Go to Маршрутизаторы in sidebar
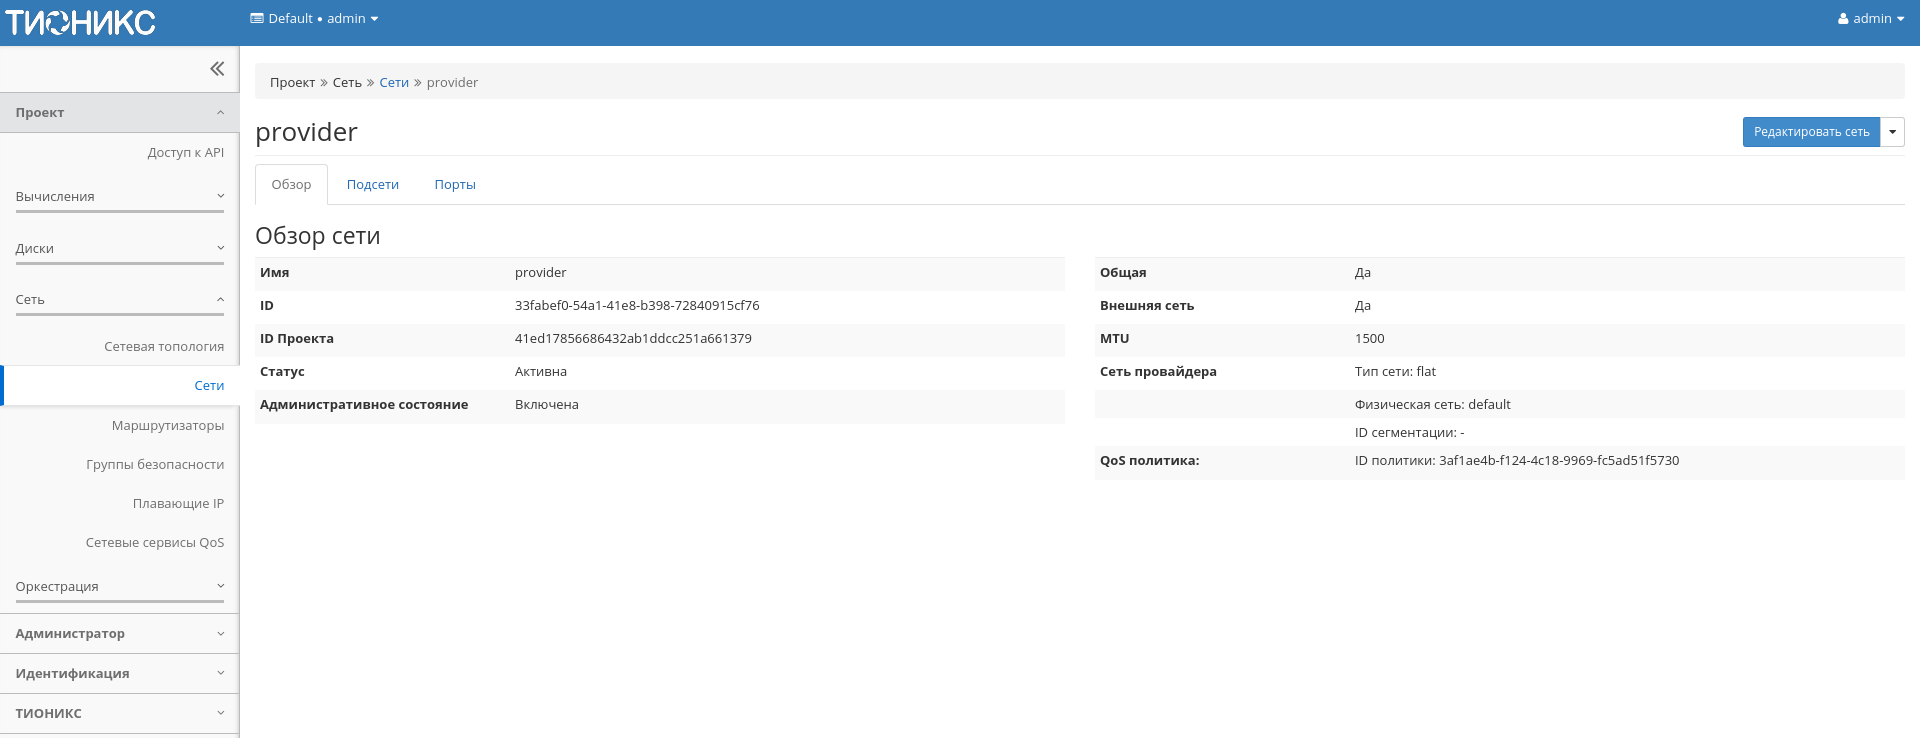Viewport: 1920px width, 738px height. pyautogui.click(x=168, y=426)
